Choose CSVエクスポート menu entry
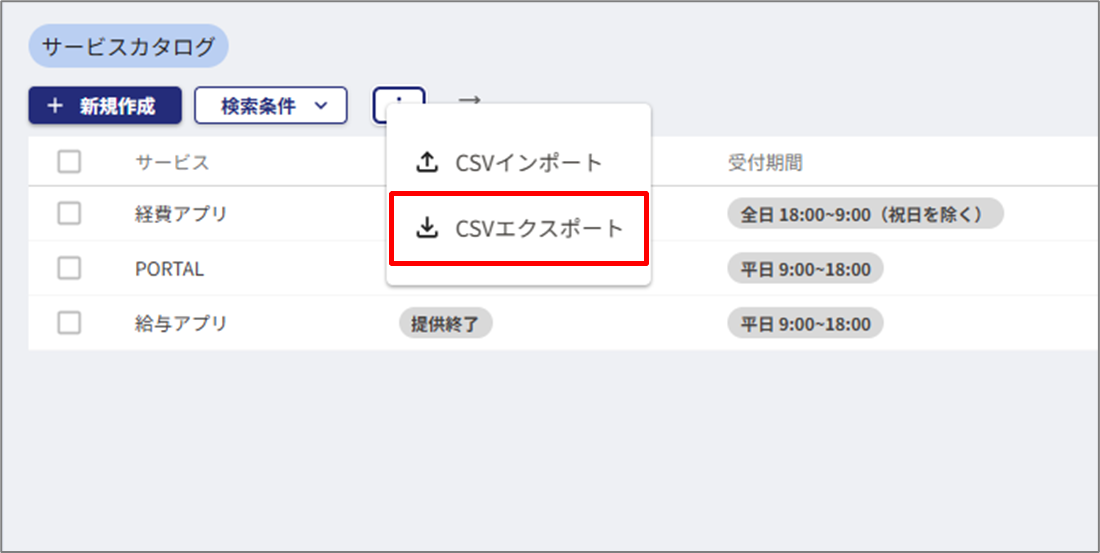 click(x=518, y=229)
